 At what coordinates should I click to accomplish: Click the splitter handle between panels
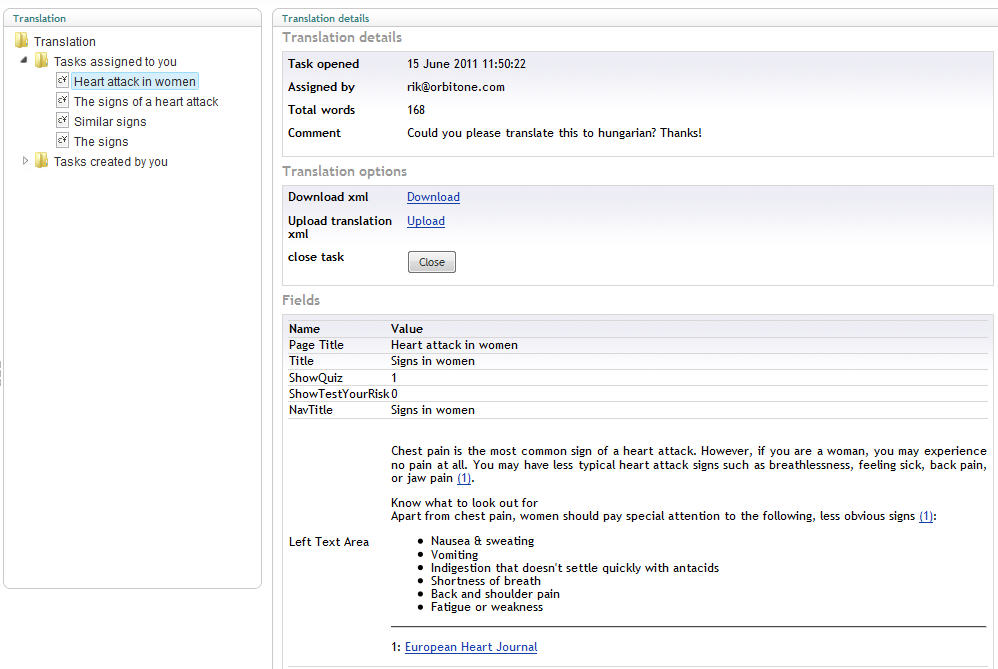[2, 372]
